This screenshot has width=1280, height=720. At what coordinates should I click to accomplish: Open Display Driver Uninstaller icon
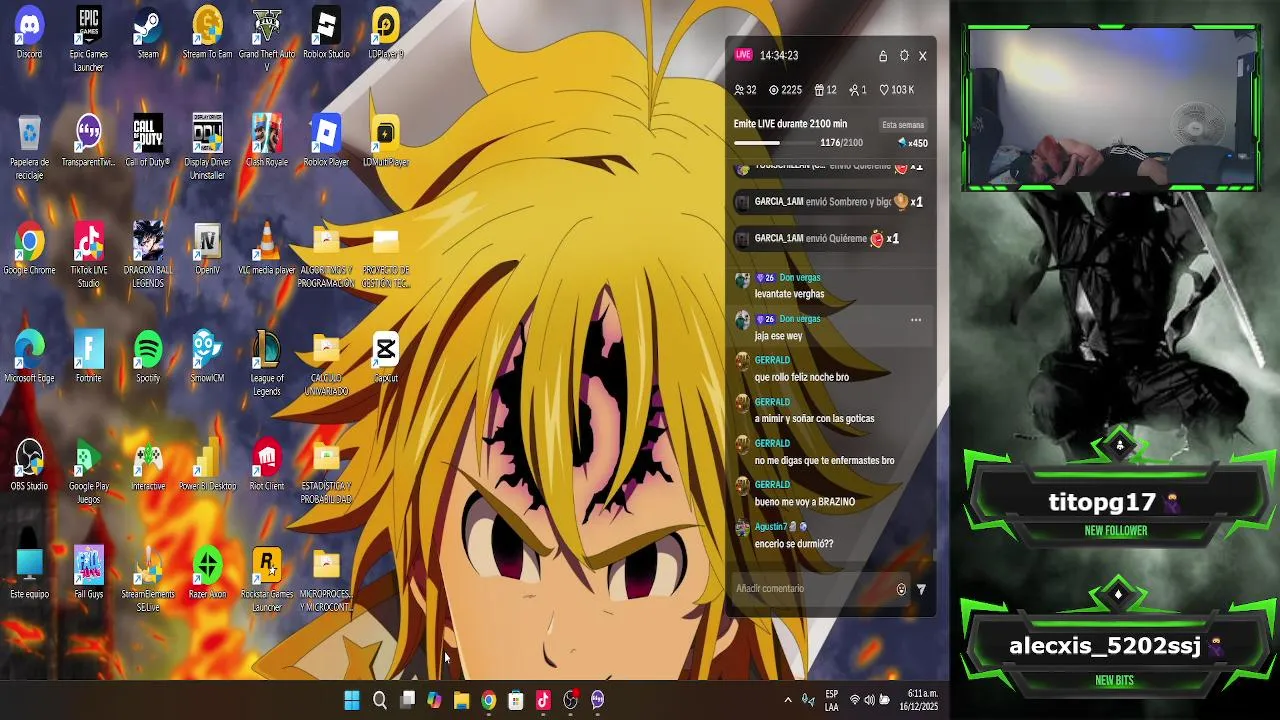[x=207, y=148]
